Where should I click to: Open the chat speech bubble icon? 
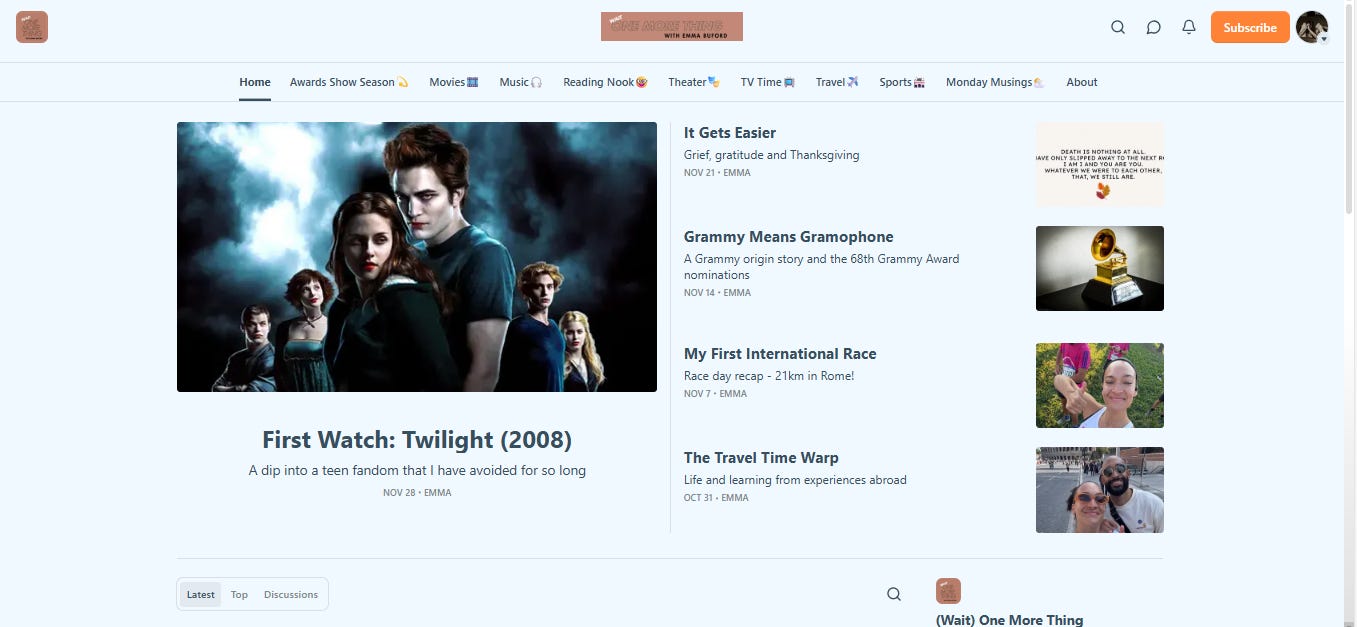[x=1153, y=27]
